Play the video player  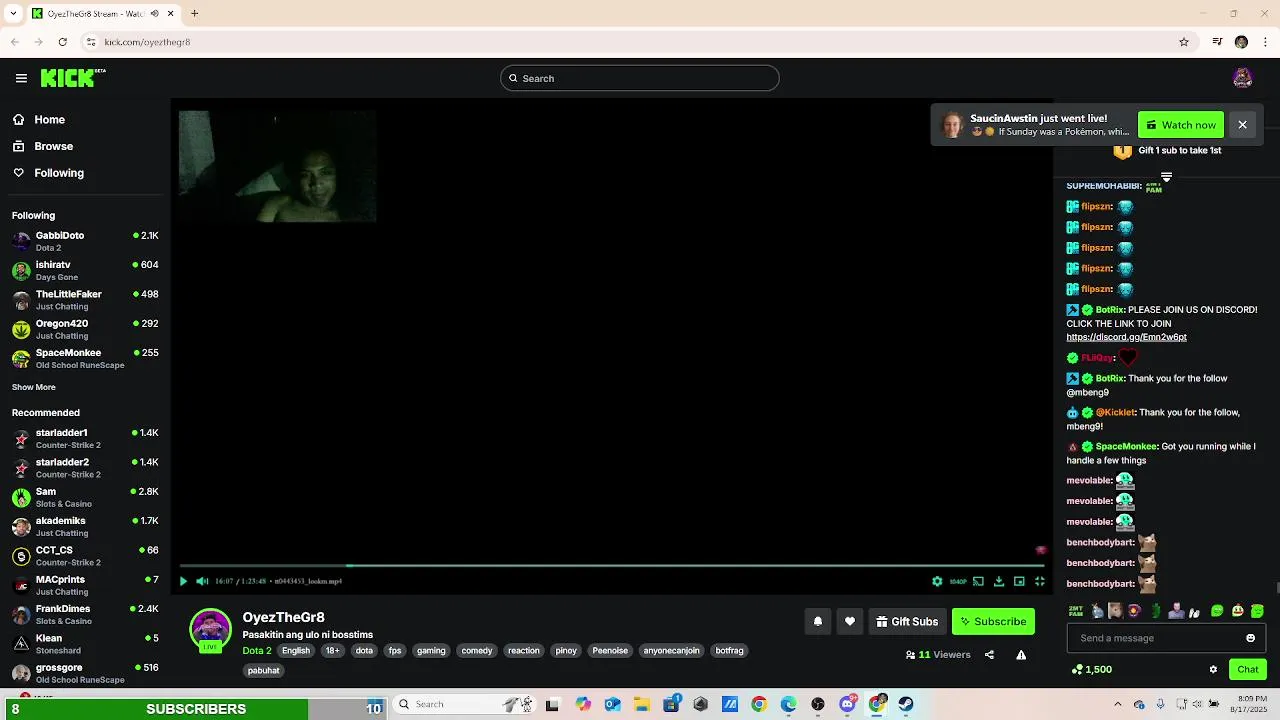(x=183, y=581)
